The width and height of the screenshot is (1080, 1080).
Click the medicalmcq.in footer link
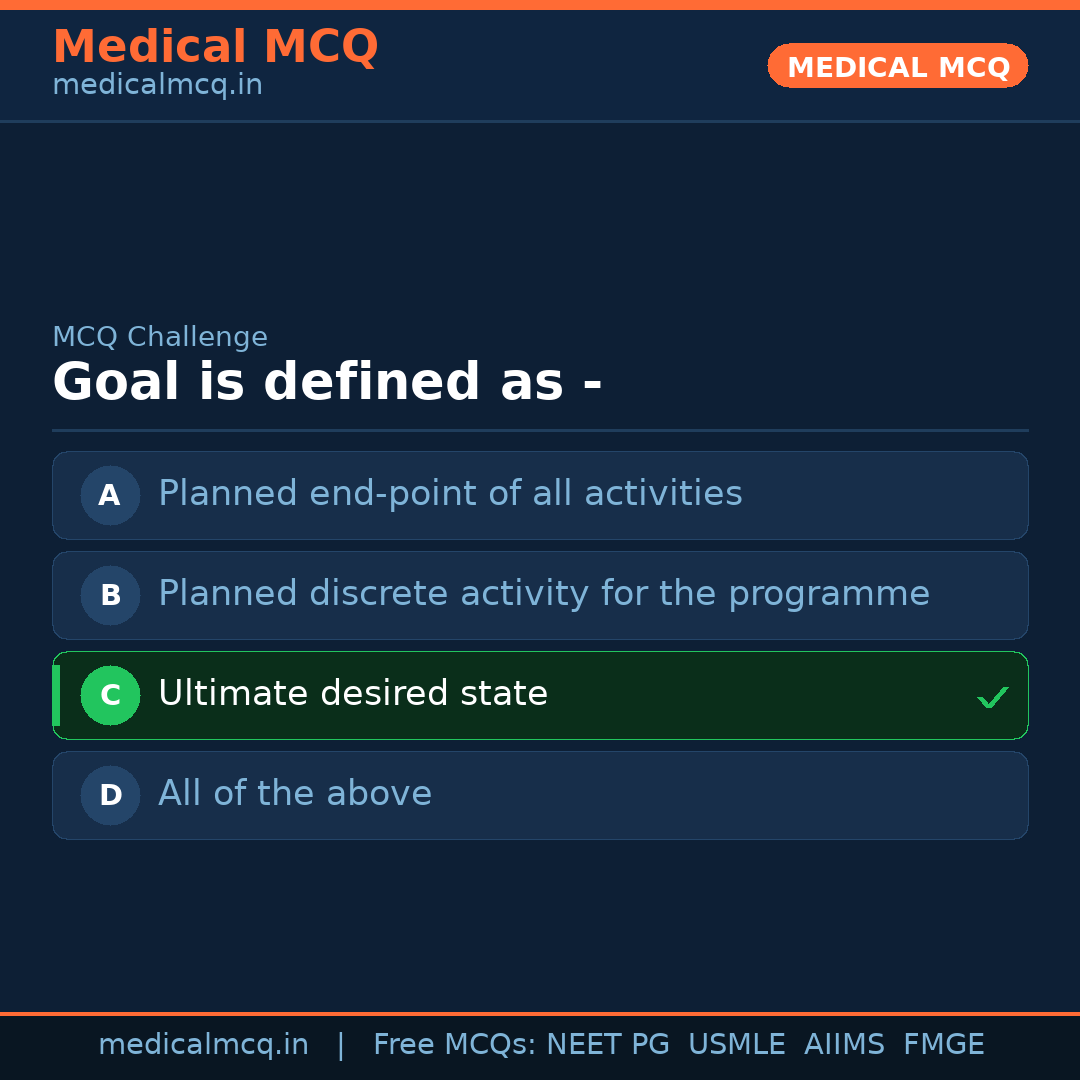pyautogui.click(x=204, y=1044)
